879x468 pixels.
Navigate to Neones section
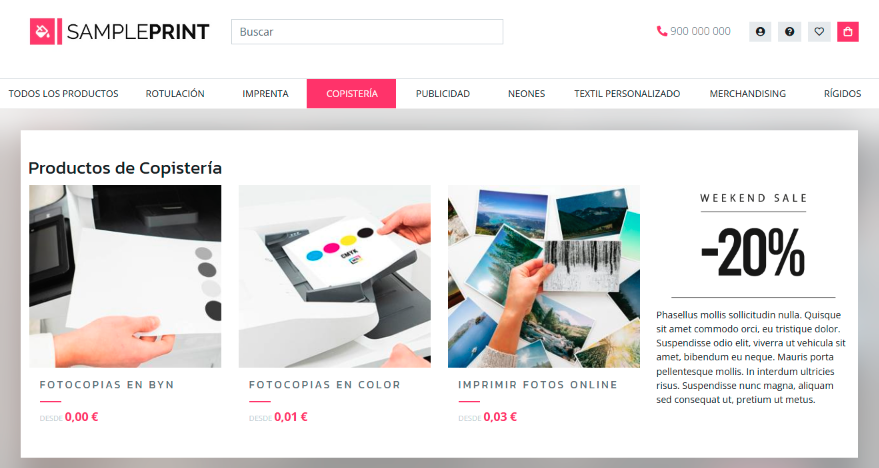[x=526, y=94]
